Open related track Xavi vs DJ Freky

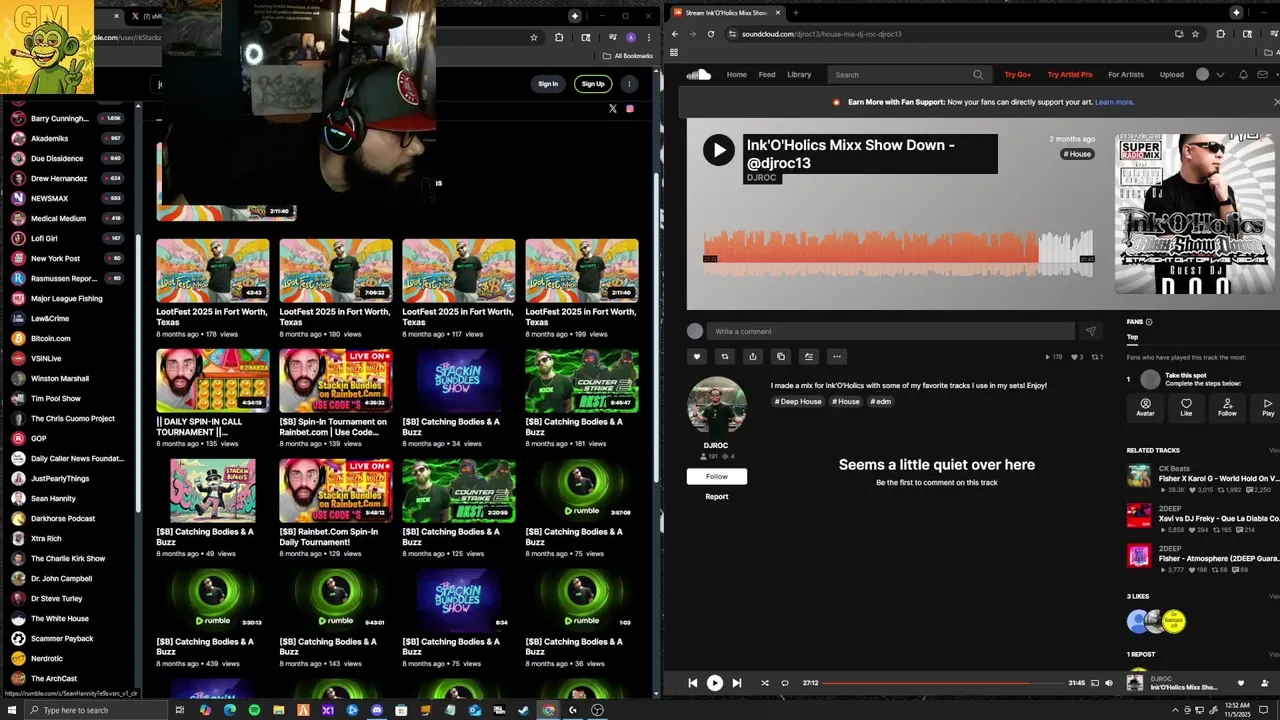click(x=1219, y=519)
